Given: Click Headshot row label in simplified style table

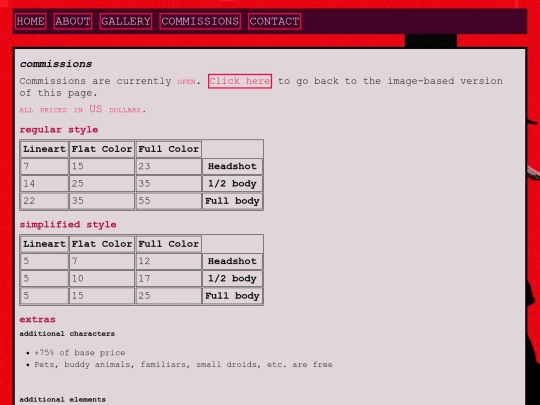Looking at the screenshot, I should point(232,261).
